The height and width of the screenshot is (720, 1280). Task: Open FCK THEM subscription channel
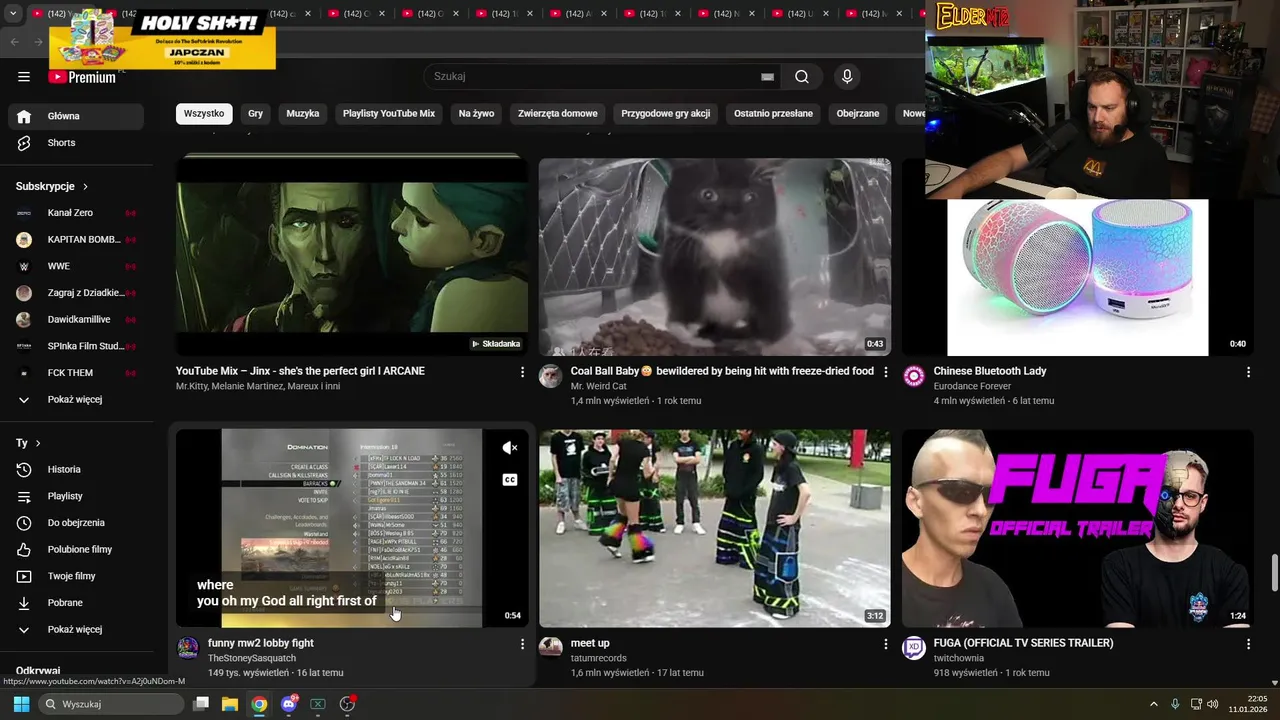coord(76,373)
